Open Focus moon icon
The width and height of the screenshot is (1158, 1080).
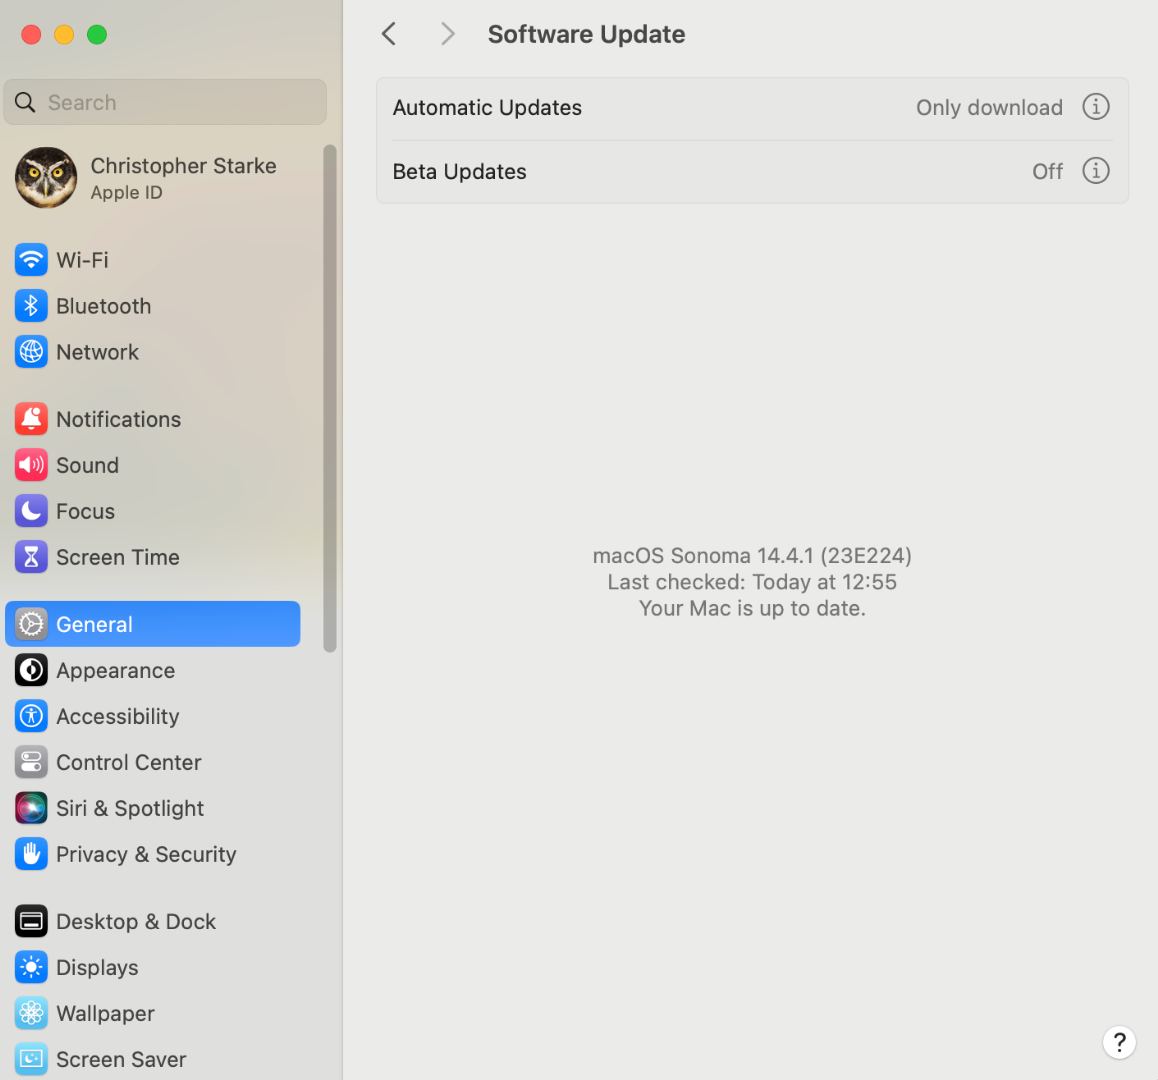point(31,511)
